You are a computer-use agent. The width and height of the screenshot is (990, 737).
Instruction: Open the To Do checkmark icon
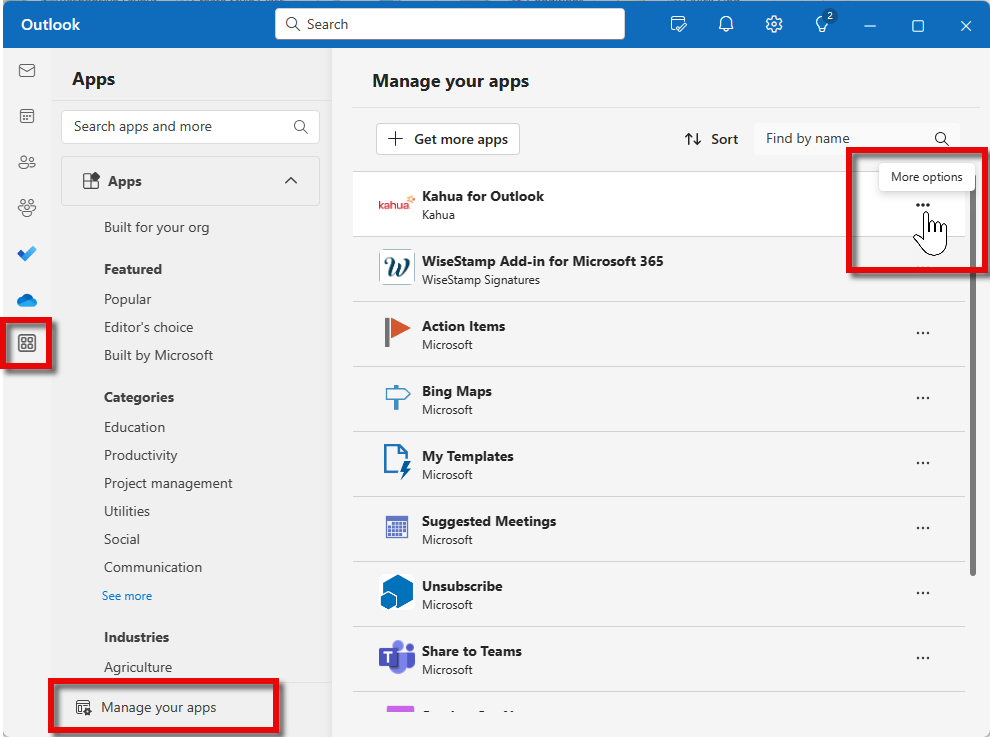coord(27,254)
